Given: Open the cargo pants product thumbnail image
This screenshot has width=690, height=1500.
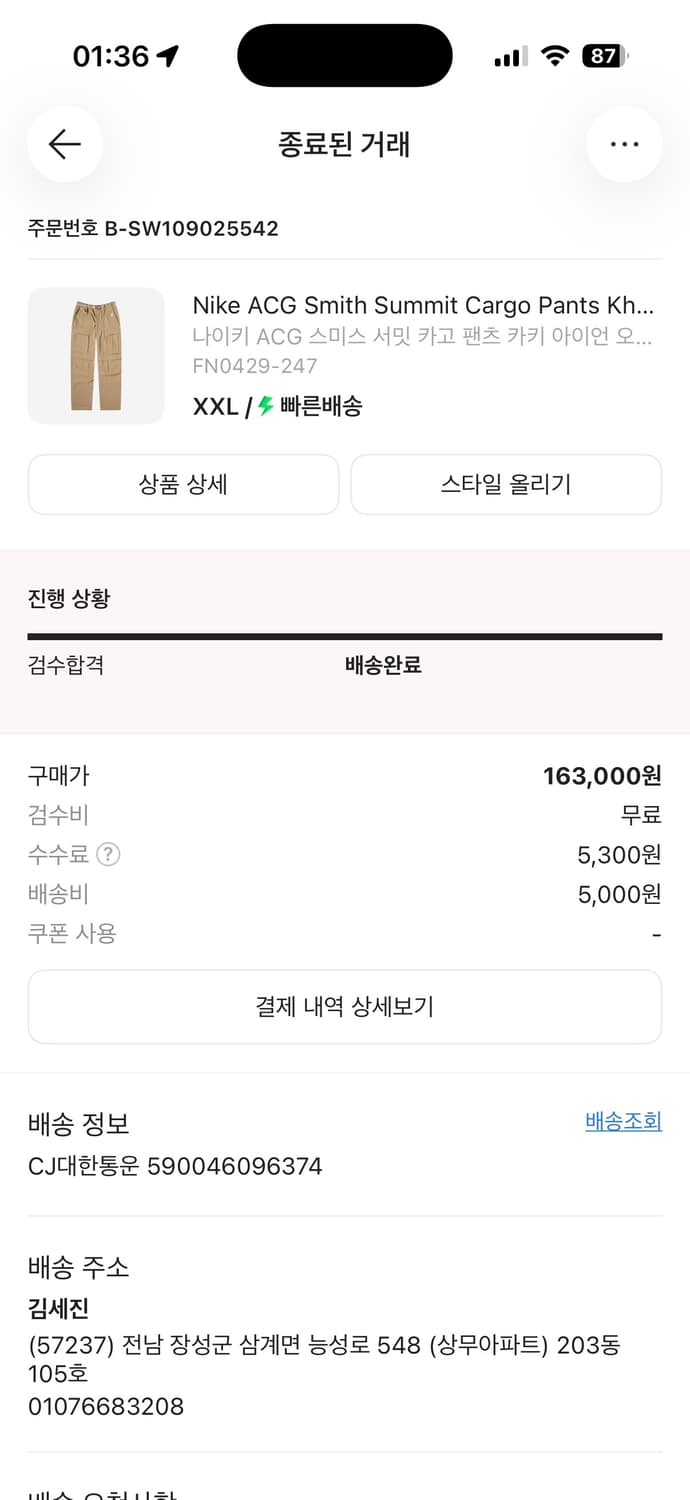Looking at the screenshot, I should (x=96, y=355).
